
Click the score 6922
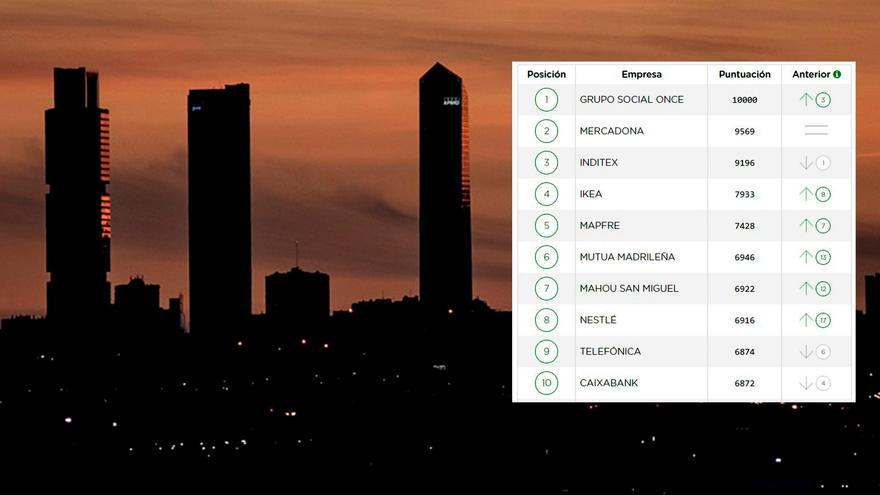click(x=744, y=288)
